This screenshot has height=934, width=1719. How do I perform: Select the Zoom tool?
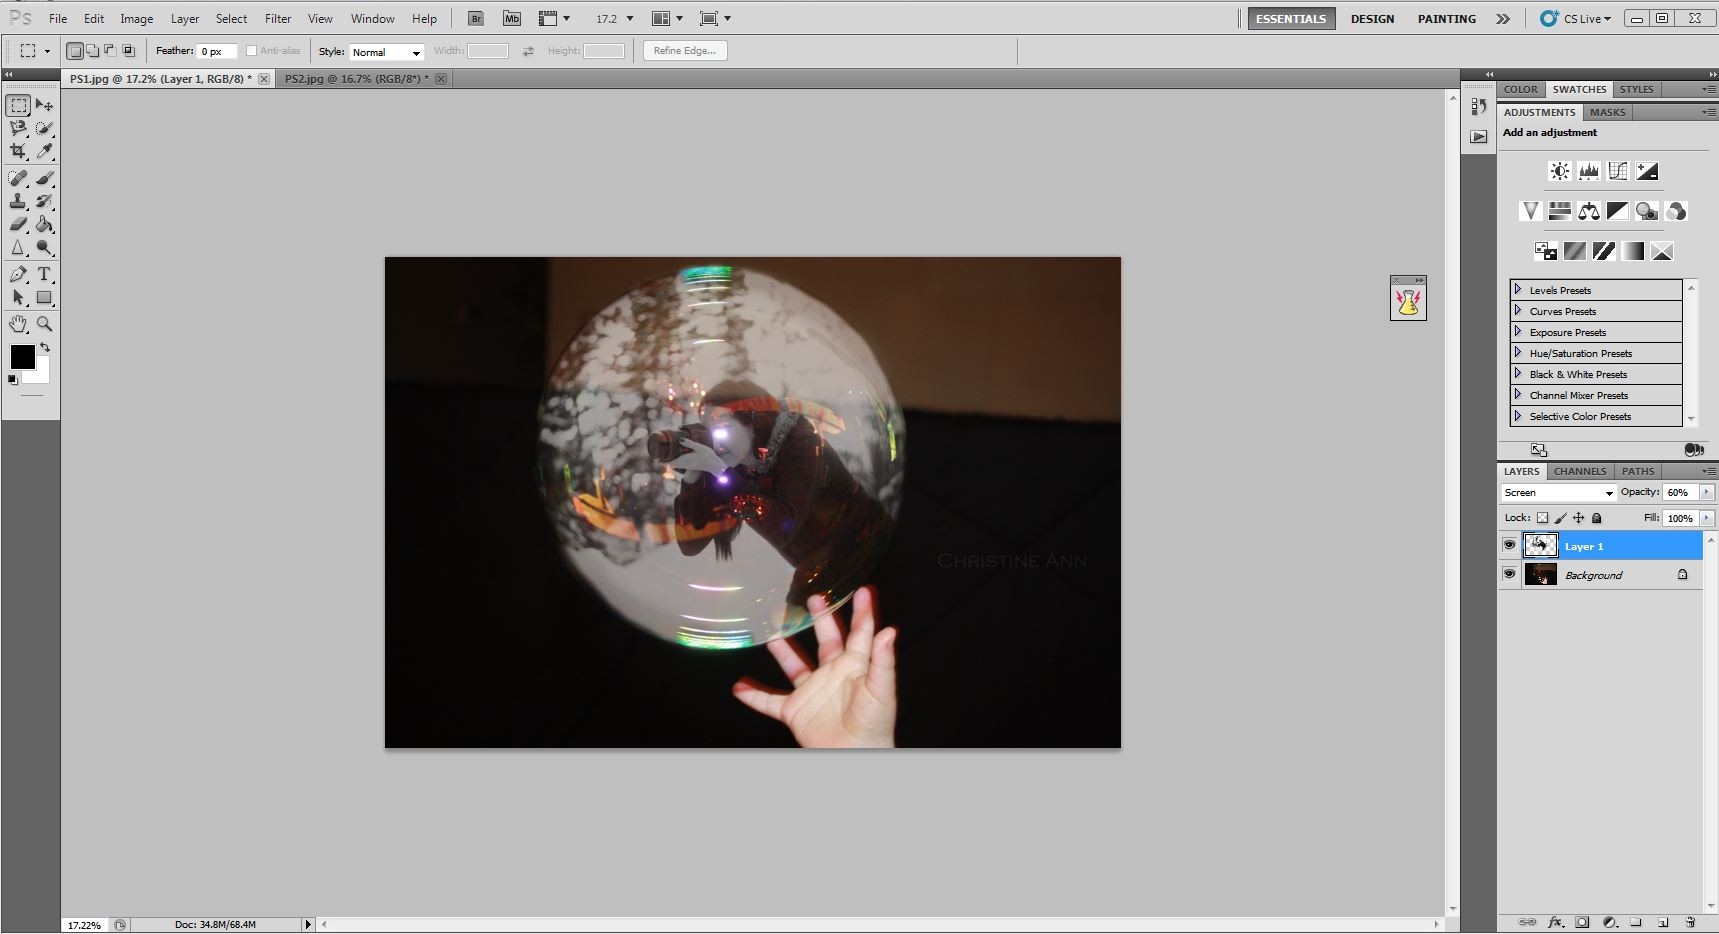44,324
